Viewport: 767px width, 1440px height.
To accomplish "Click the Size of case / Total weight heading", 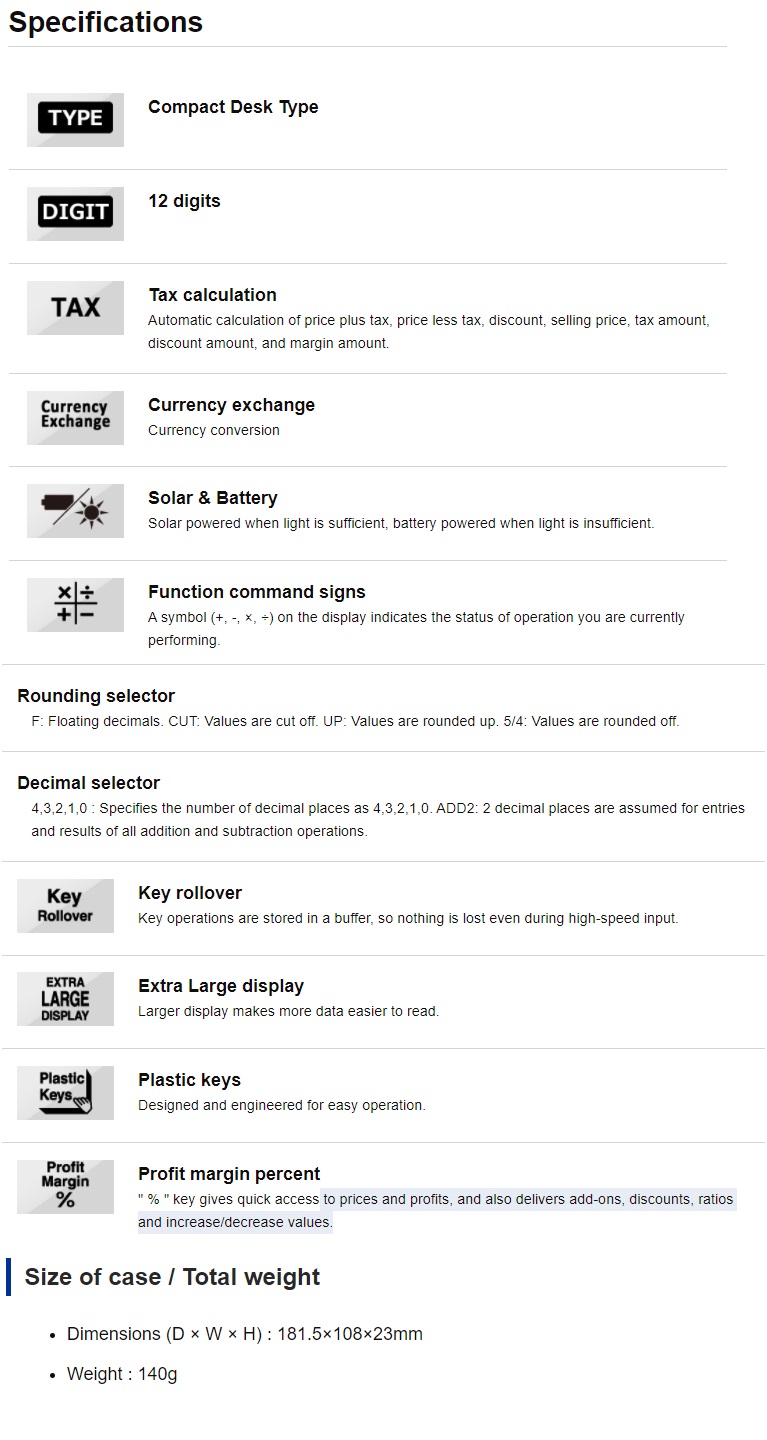I will coord(172,1277).
